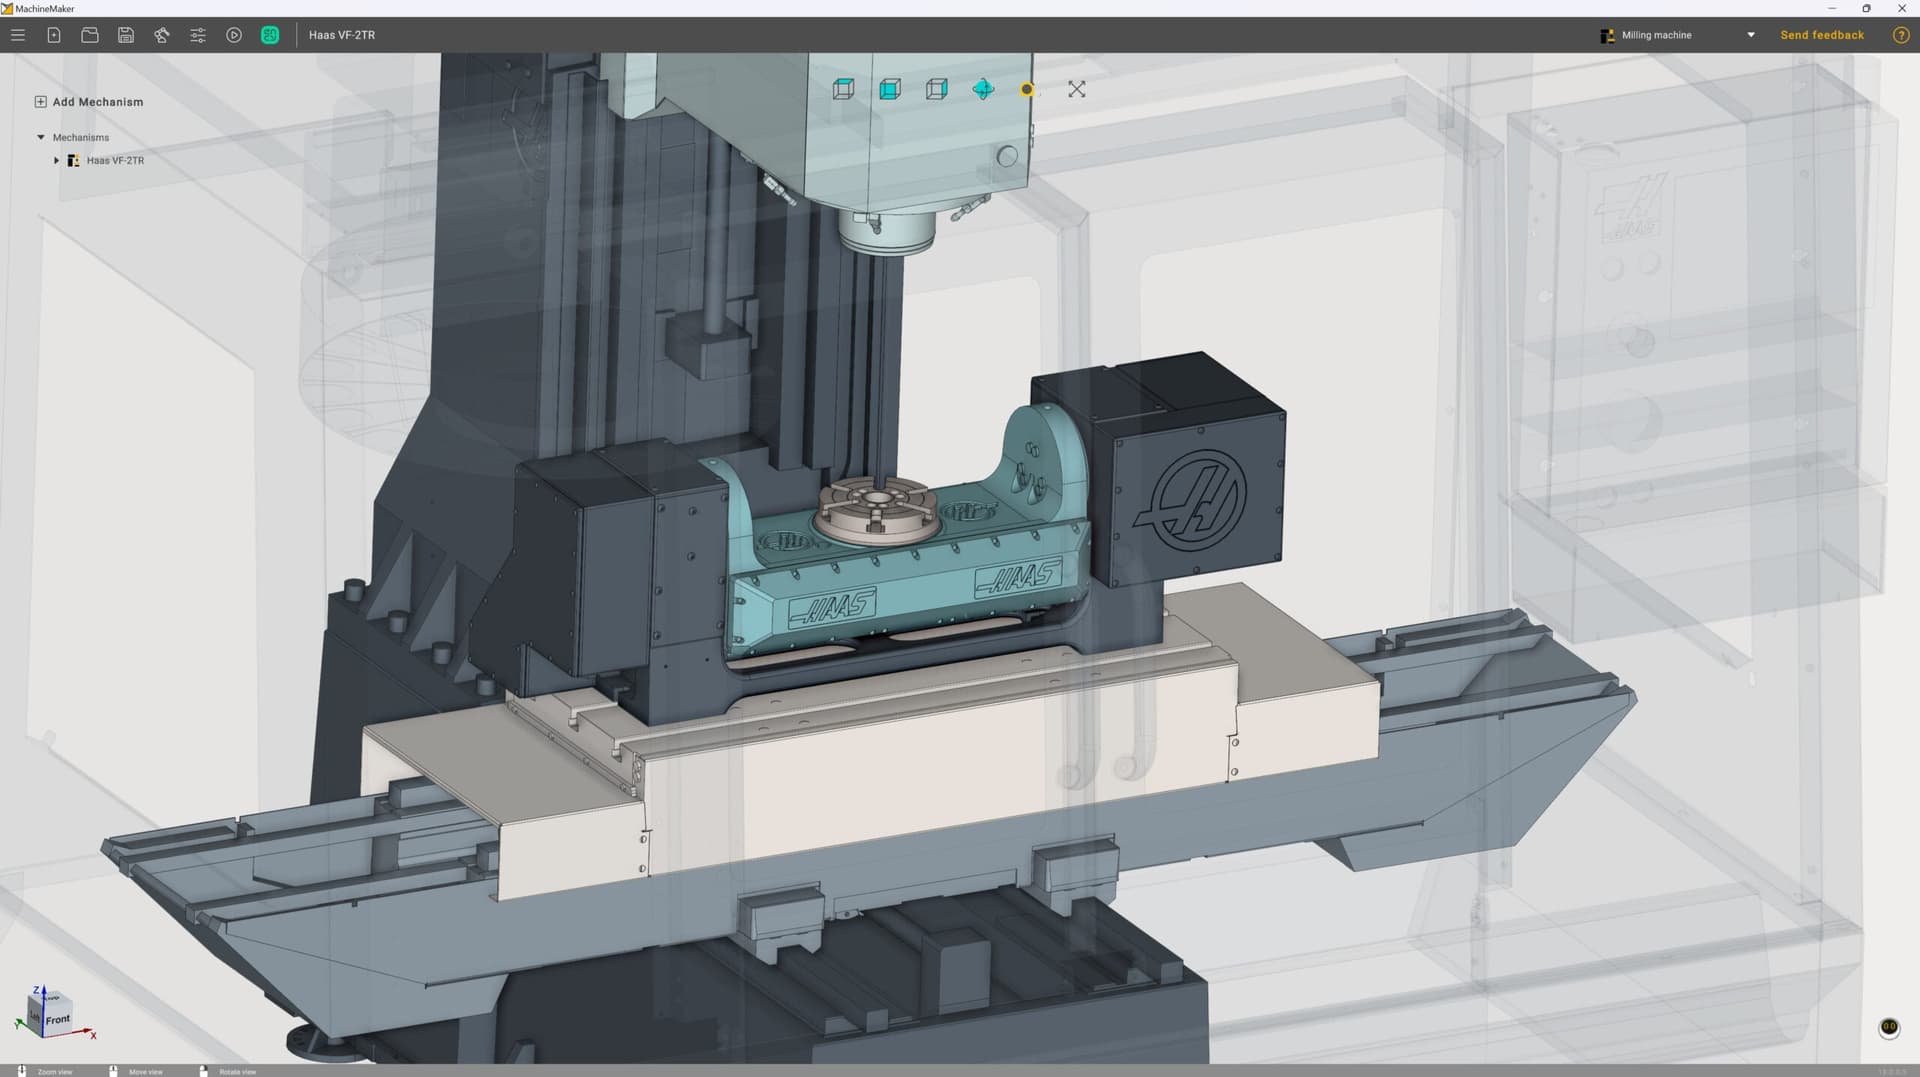Run the machine simulation playback
This screenshot has height=1077, width=1920.
[233, 35]
